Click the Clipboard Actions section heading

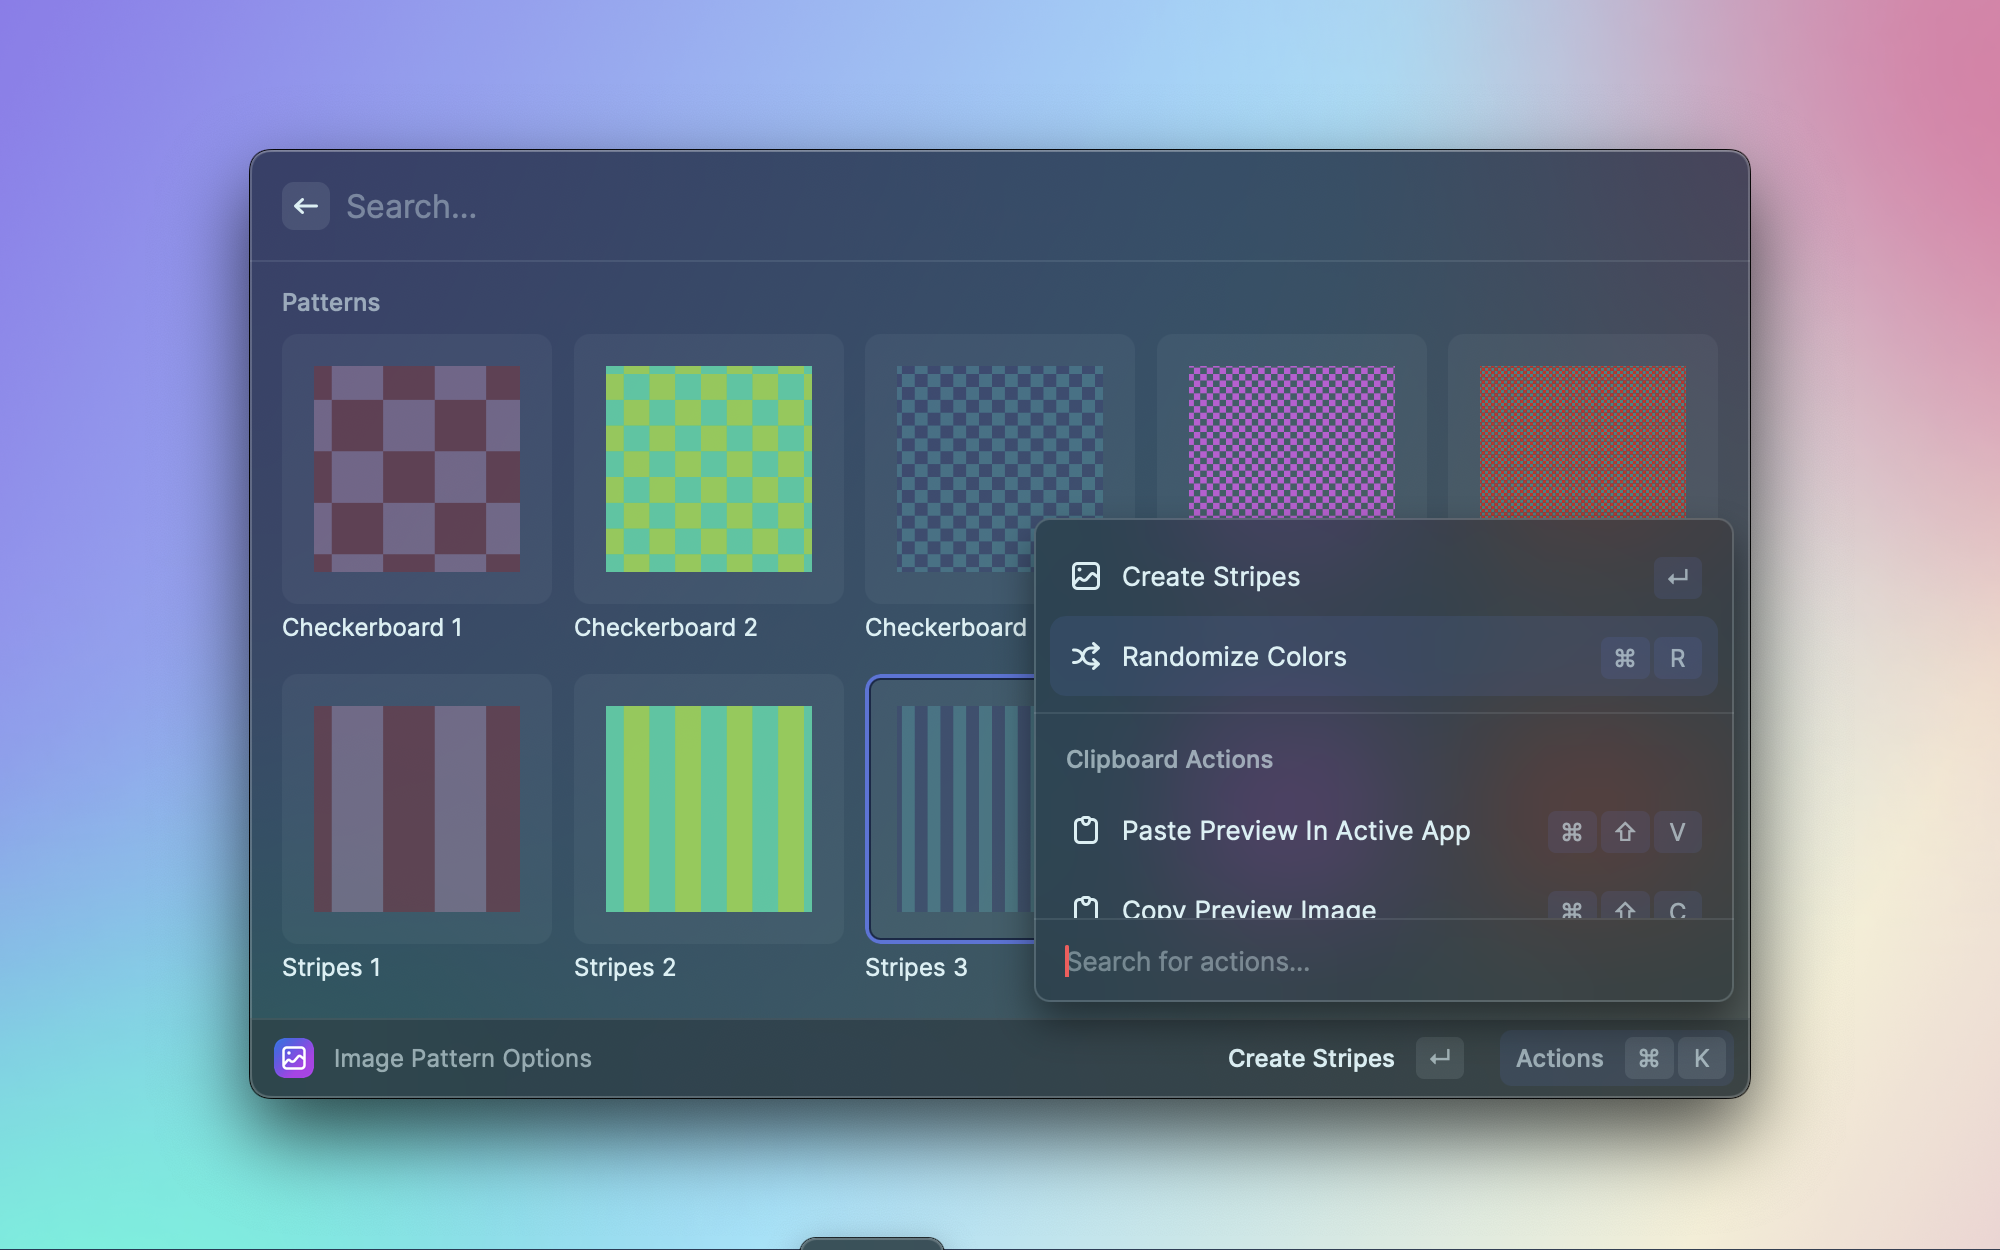(x=1169, y=759)
